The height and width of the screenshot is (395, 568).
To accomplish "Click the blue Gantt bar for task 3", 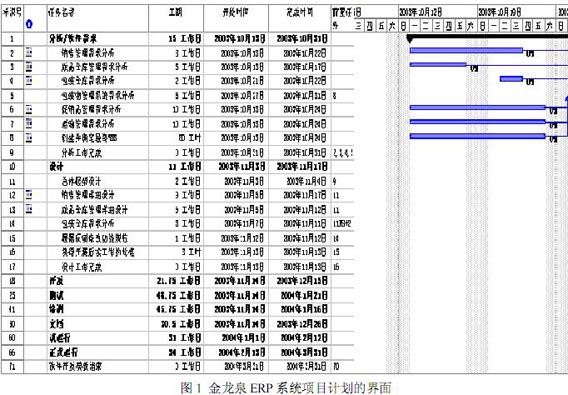I will click(x=438, y=65).
